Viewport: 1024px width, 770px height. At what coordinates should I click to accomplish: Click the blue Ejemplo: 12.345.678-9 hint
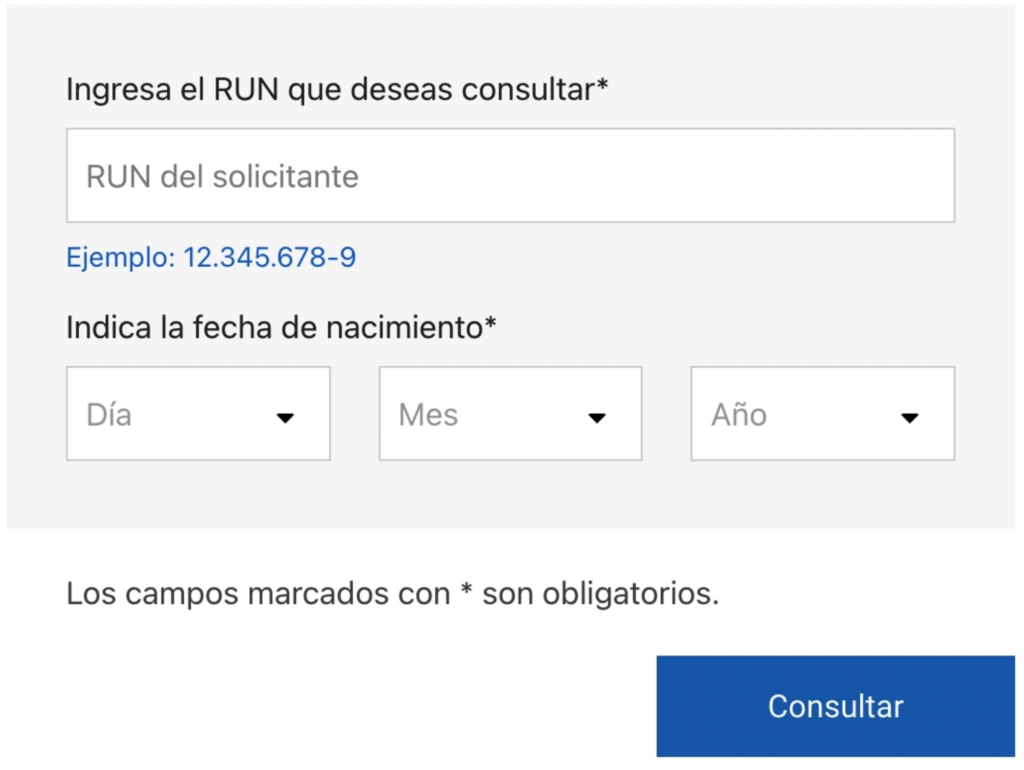point(211,258)
